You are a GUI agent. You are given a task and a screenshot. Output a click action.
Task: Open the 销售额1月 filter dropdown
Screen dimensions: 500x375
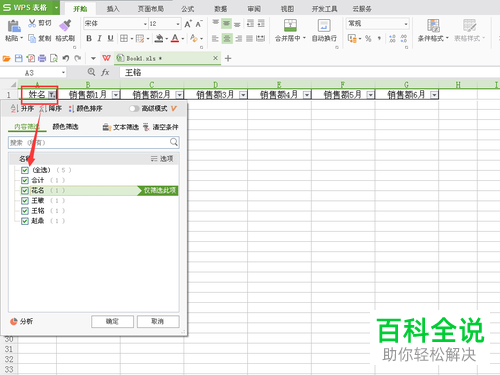point(116,95)
